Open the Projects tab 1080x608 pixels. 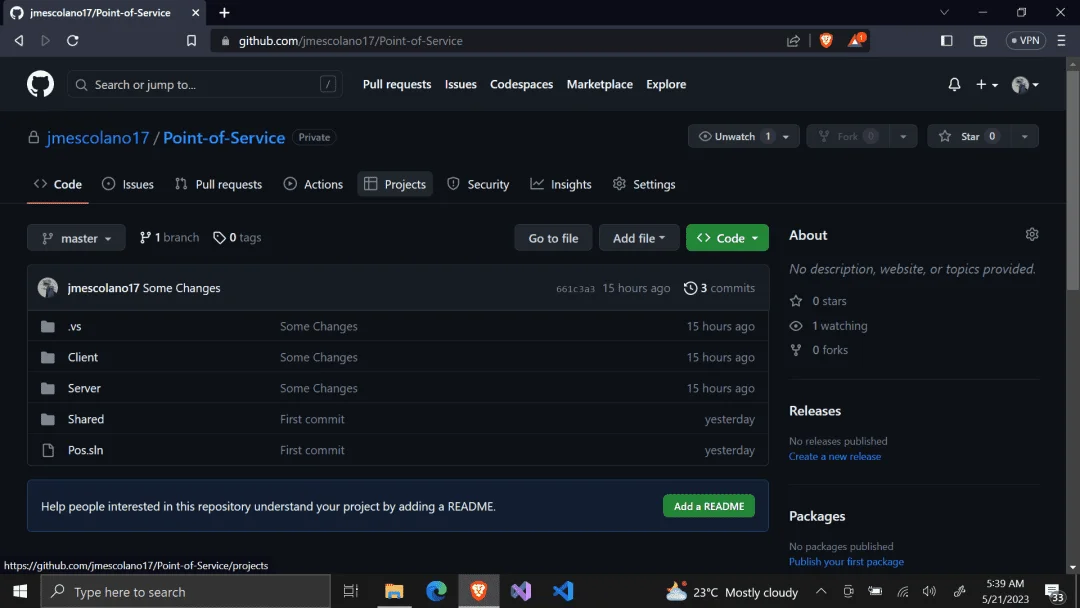(395, 184)
